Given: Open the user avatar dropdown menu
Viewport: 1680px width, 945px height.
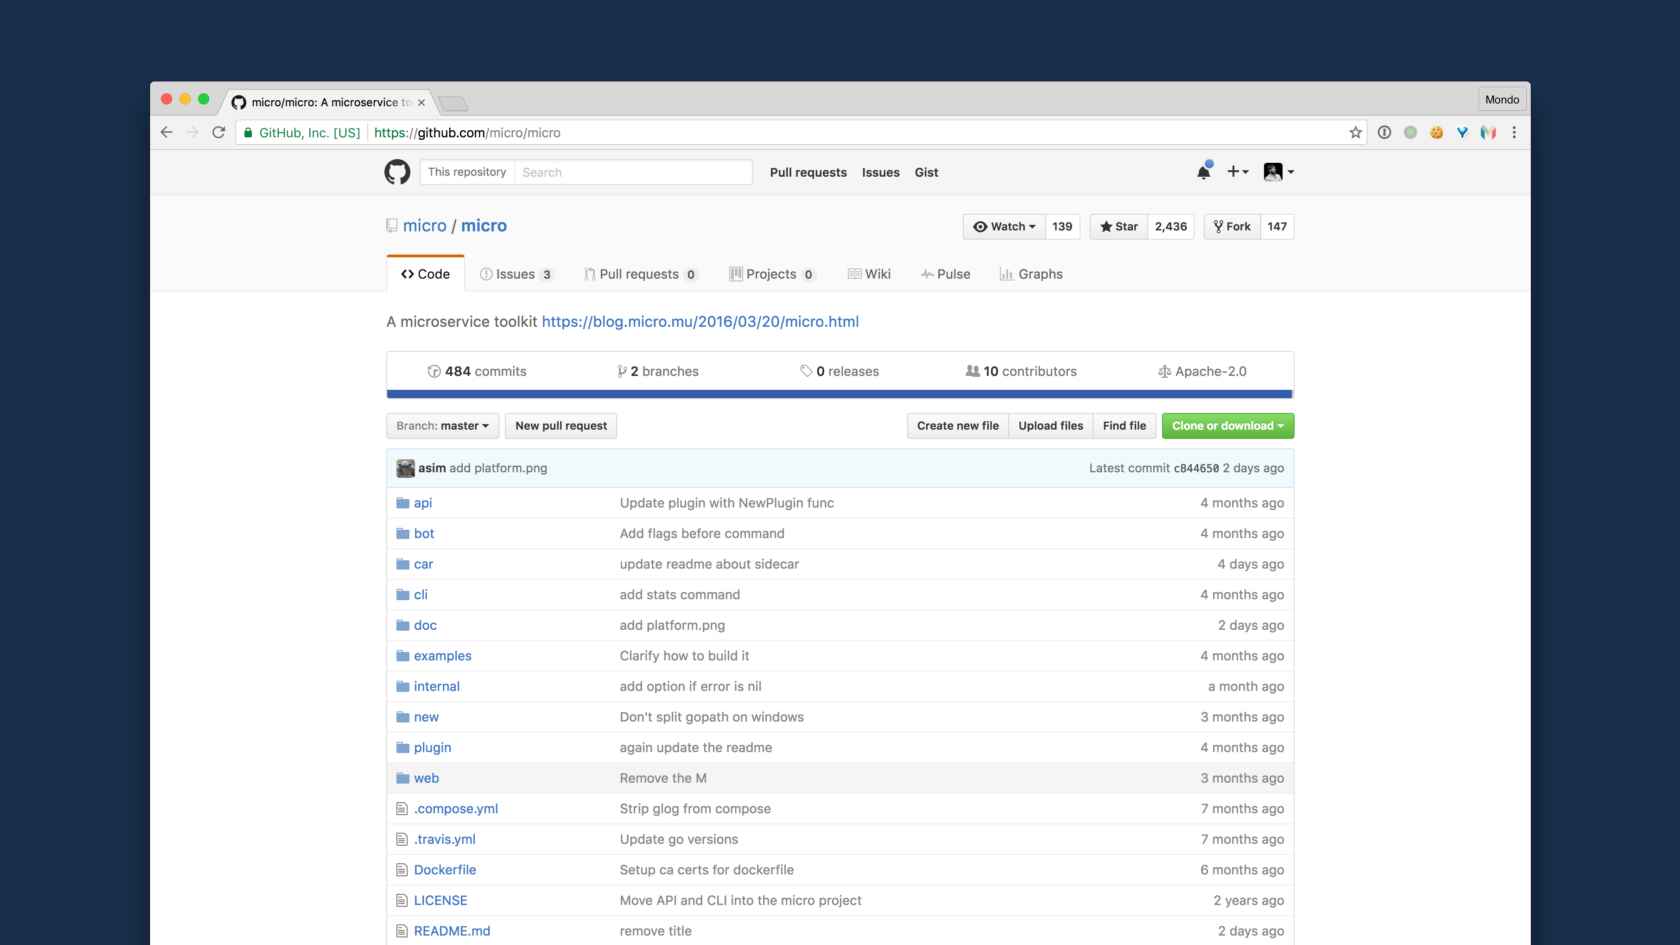Looking at the screenshot, I should (1278, 172).
